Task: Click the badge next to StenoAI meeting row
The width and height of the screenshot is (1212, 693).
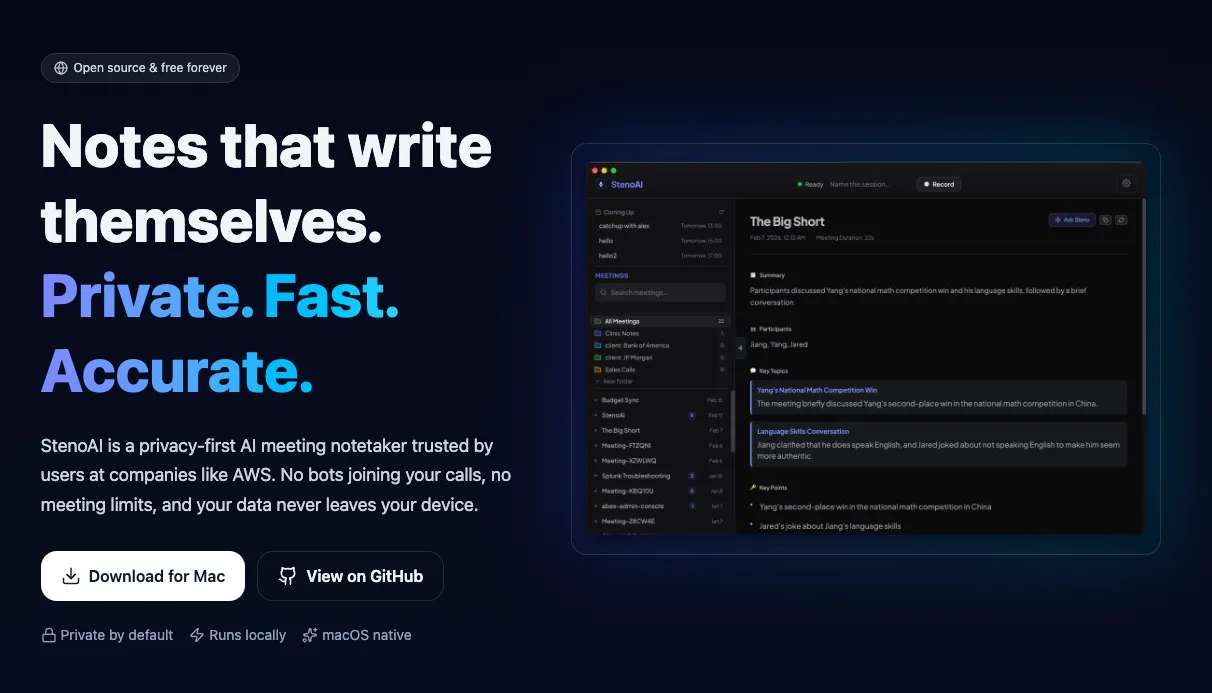Action: [x=692, y=415]
